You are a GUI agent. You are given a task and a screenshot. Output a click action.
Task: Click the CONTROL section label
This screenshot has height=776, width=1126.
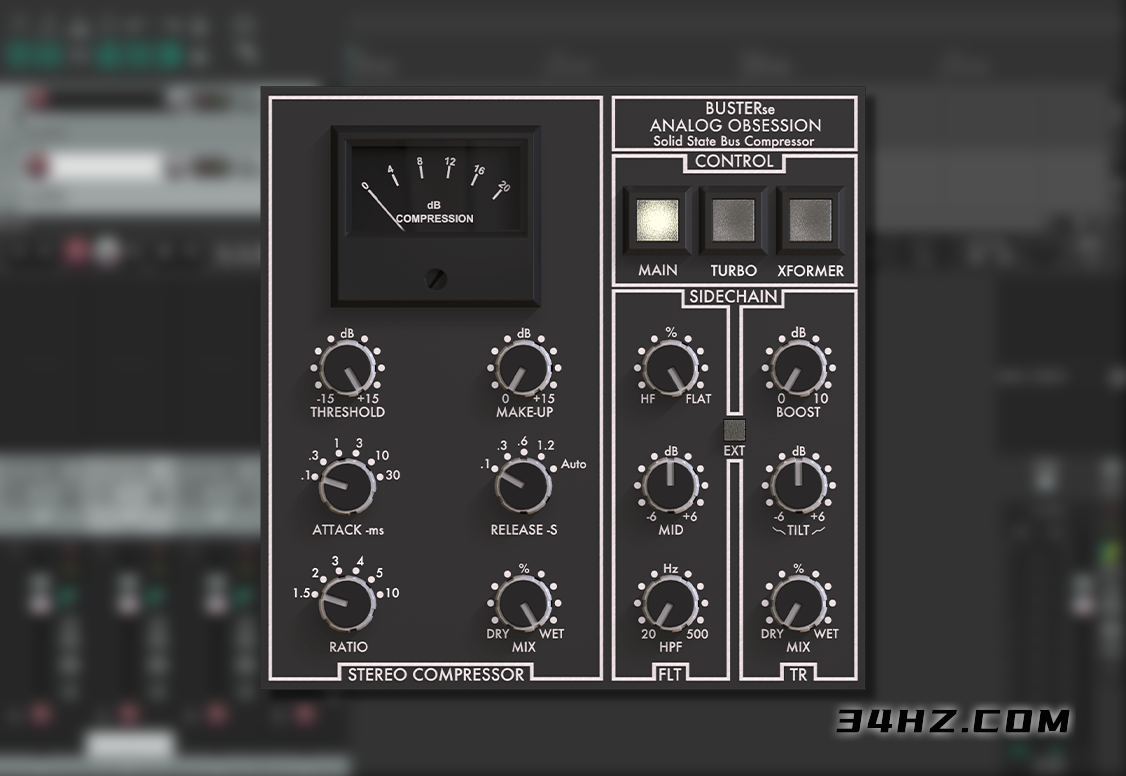click(x=734, y=162)
